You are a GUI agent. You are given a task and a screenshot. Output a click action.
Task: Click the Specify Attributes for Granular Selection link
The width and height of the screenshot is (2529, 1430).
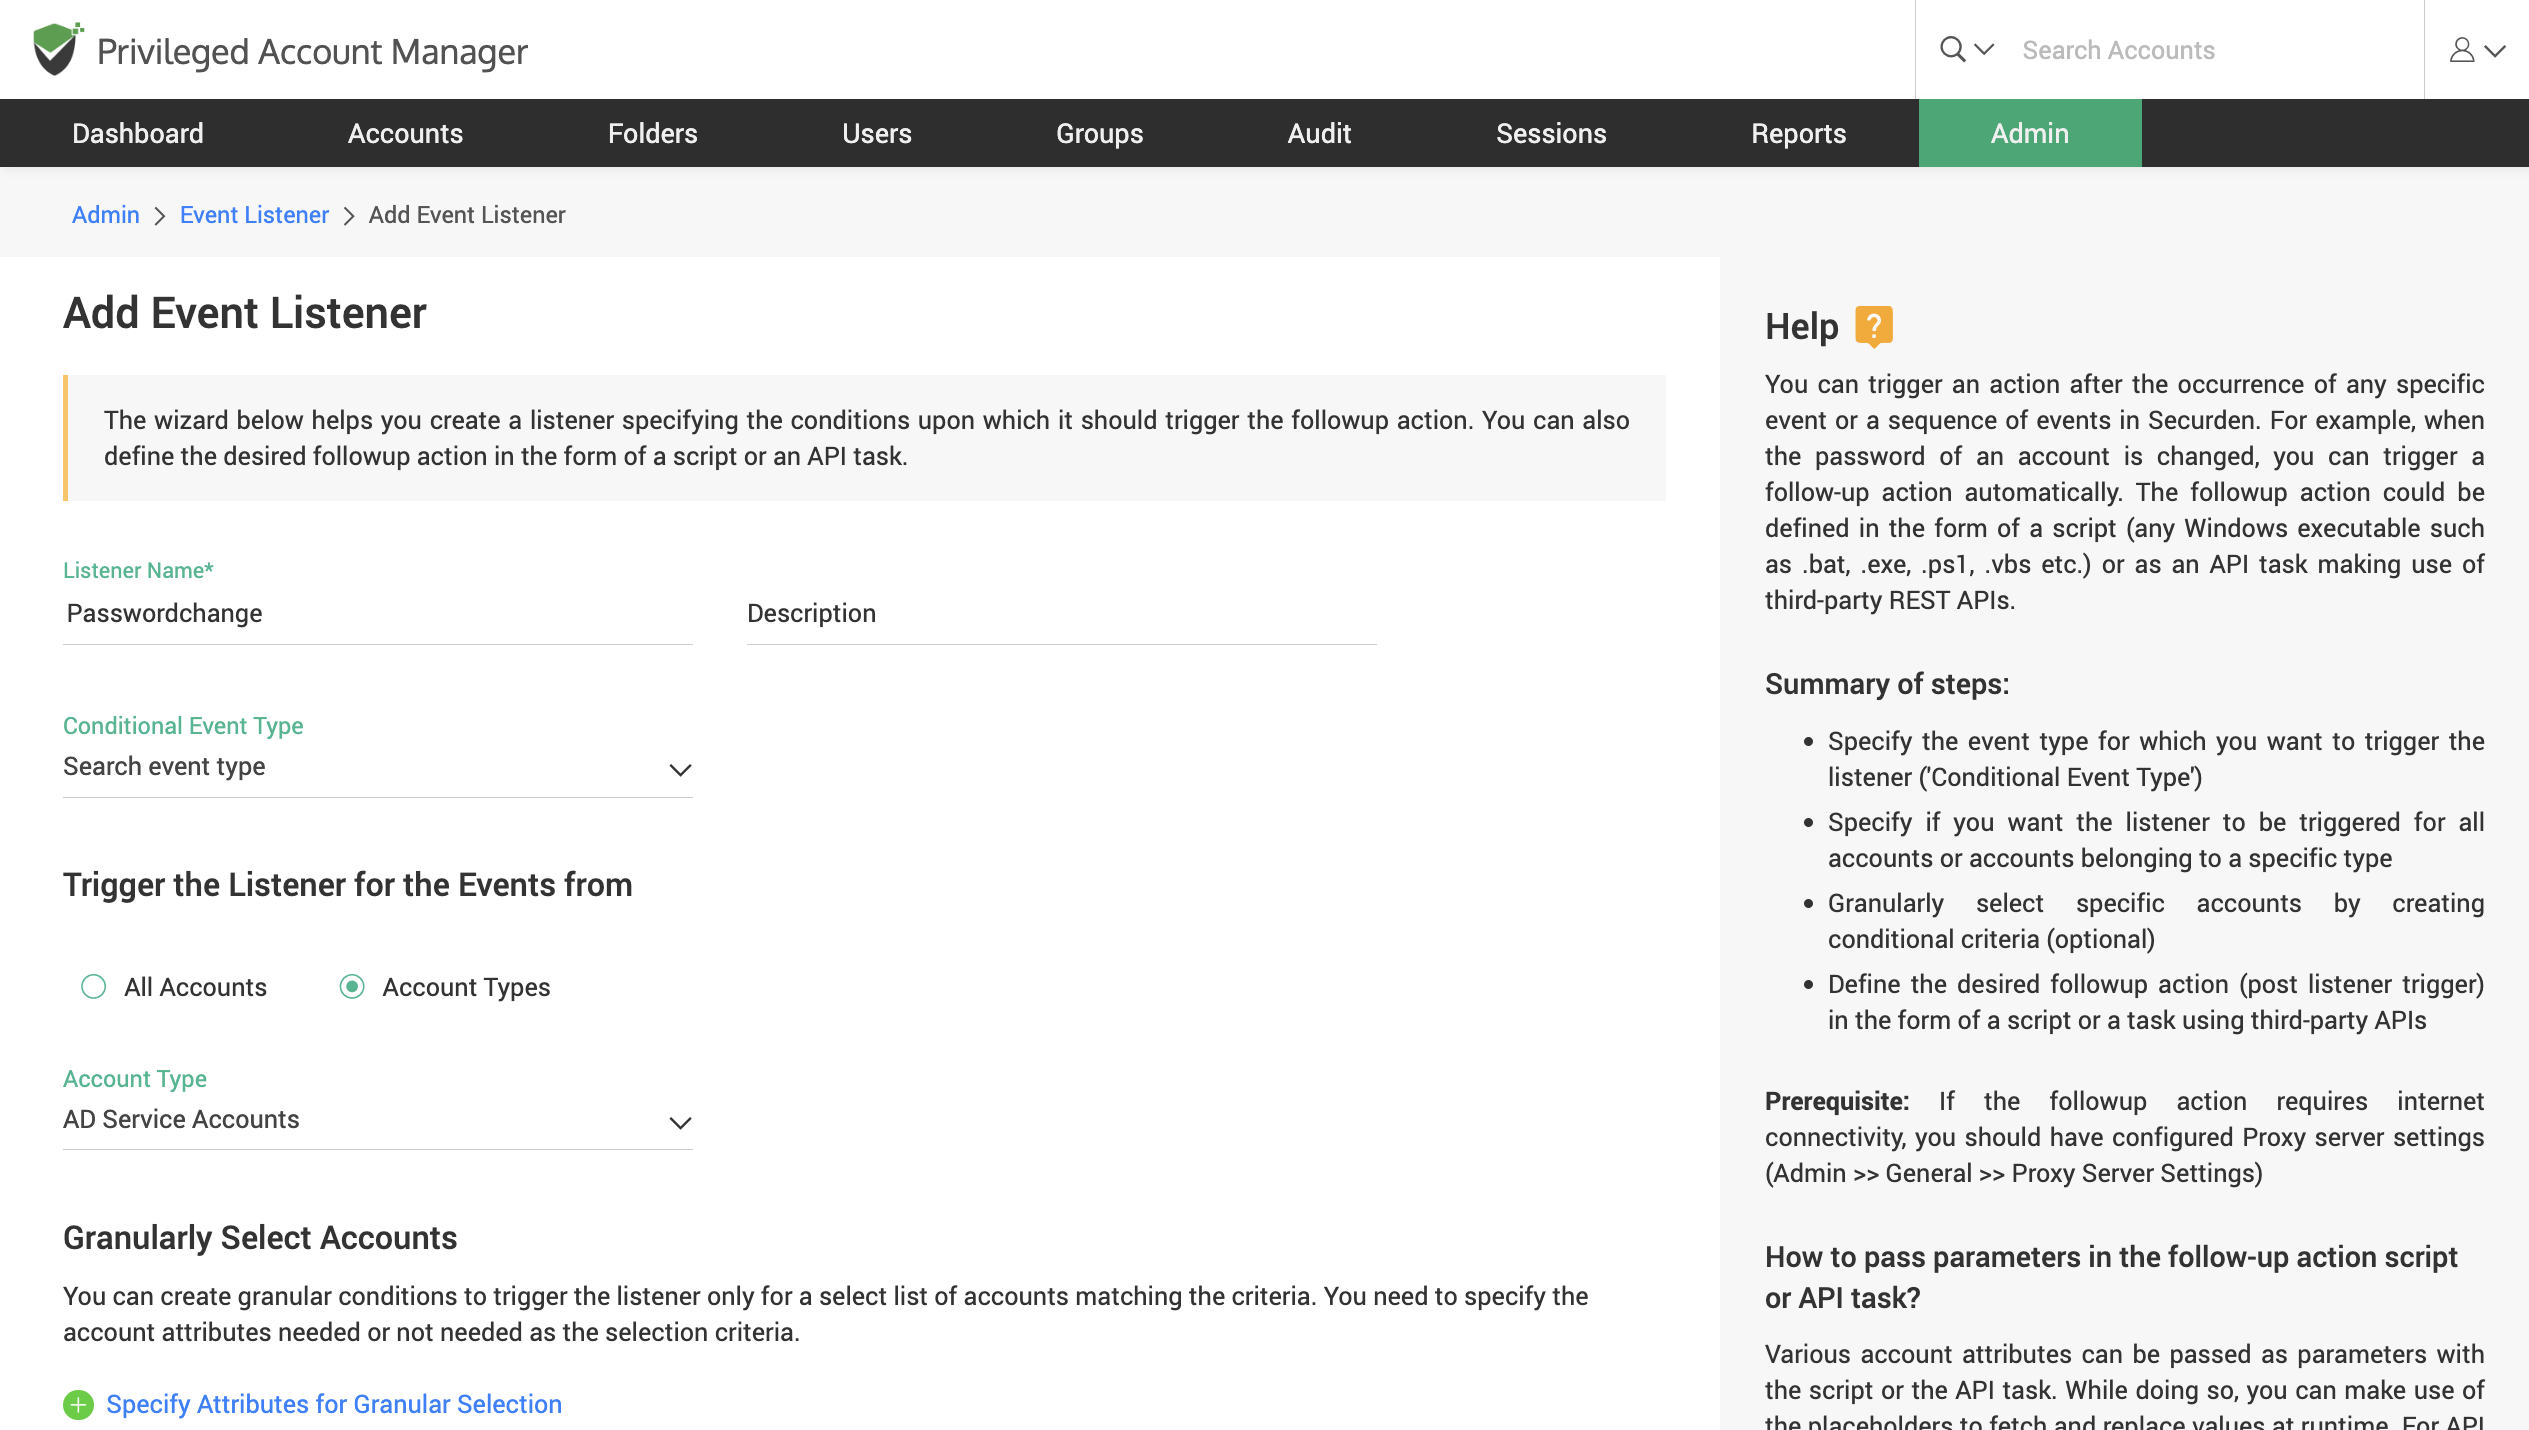tap(333, 1404)
